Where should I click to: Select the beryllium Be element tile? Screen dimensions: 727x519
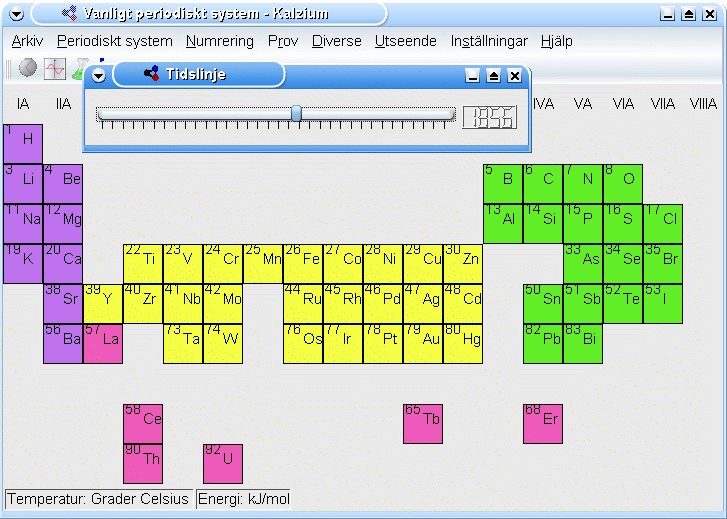coord(63,184)
